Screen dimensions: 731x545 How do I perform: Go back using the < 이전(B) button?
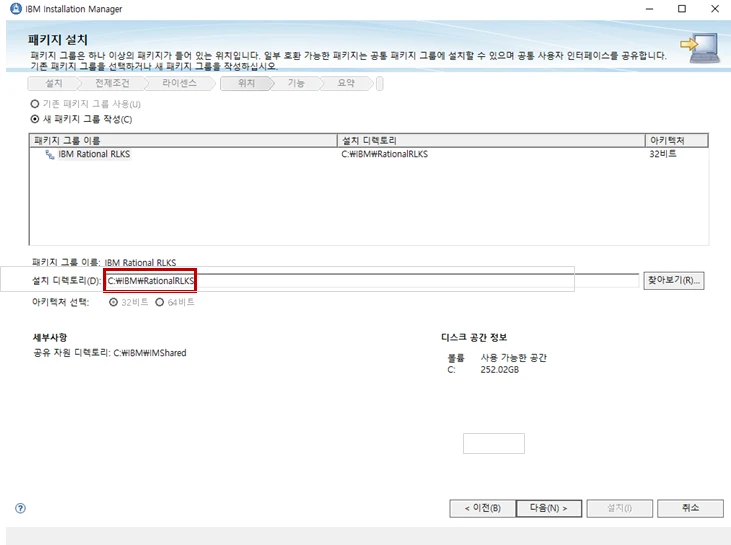482,508
